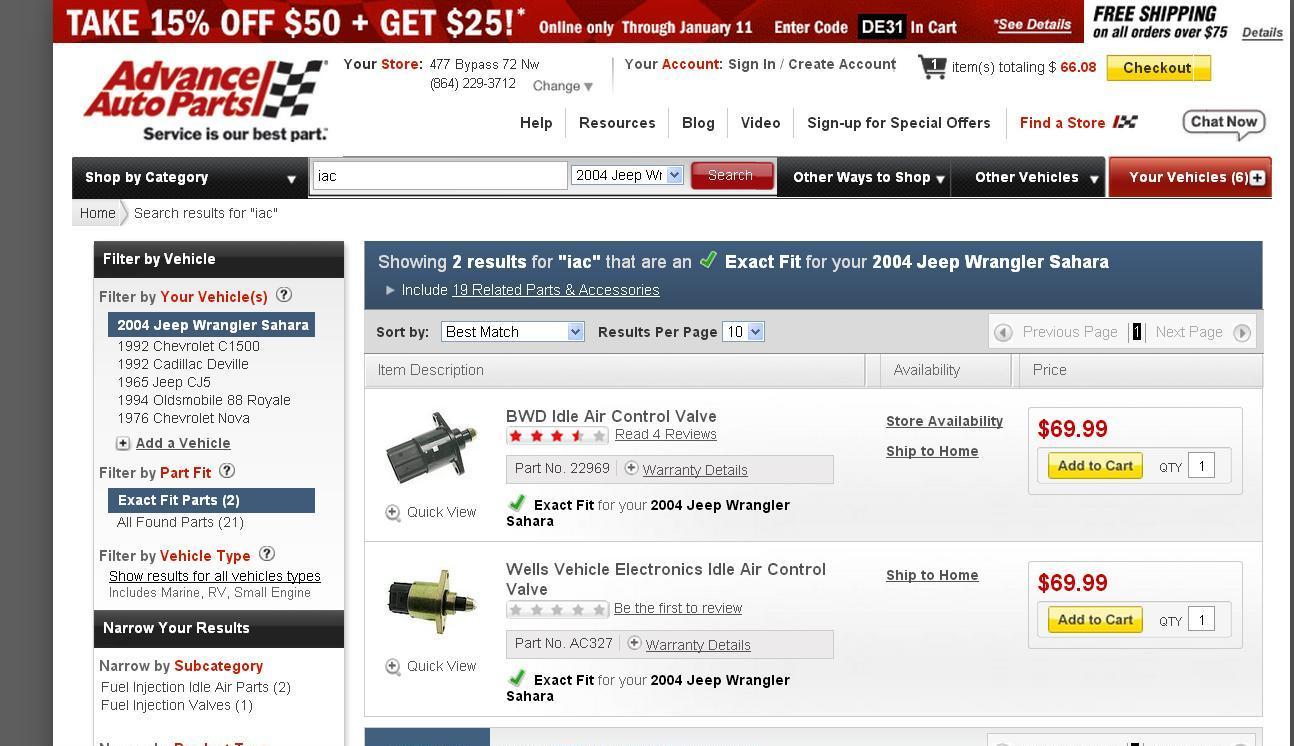The height and width of the screenshot is (746, 1294).
Task: Open free shipping Details link
Action: 1262,32
